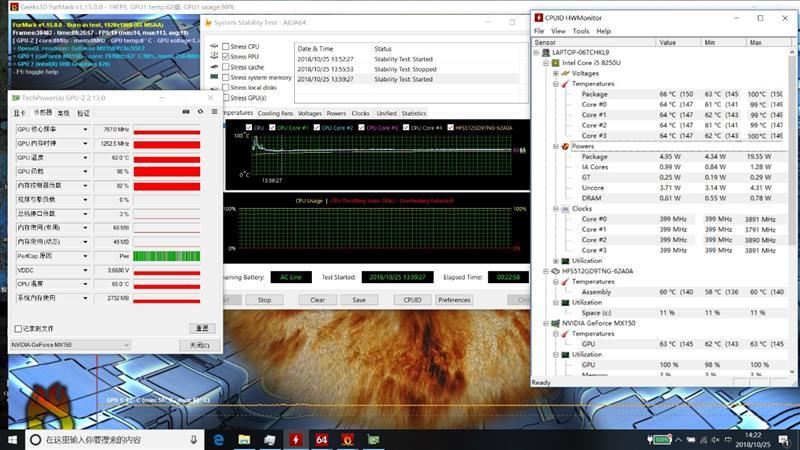Viewport: 800px width, 450px height.
Task: Click the CPUID button in AIDA64
Action: pos(412,300)
